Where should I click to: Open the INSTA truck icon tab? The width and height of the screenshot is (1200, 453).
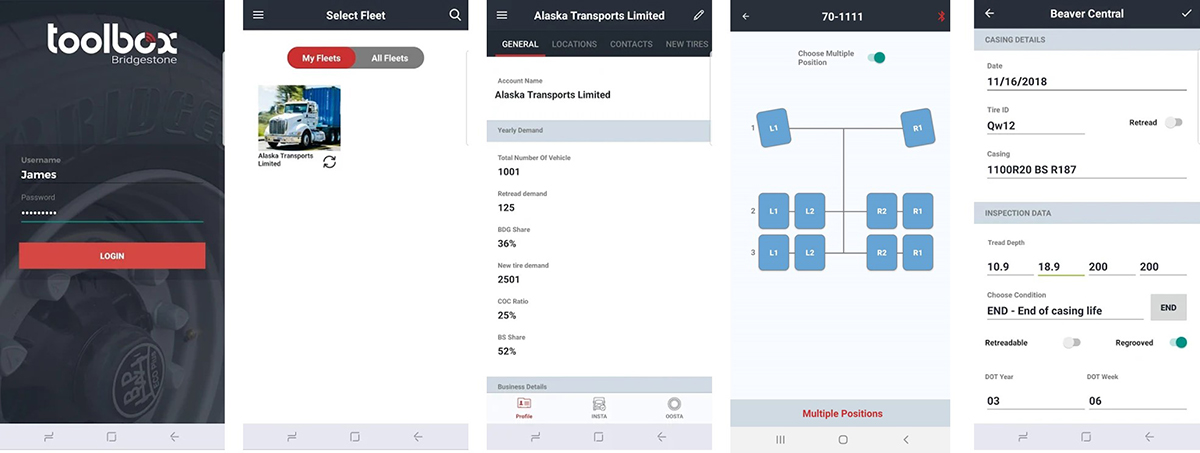[599, 405]
